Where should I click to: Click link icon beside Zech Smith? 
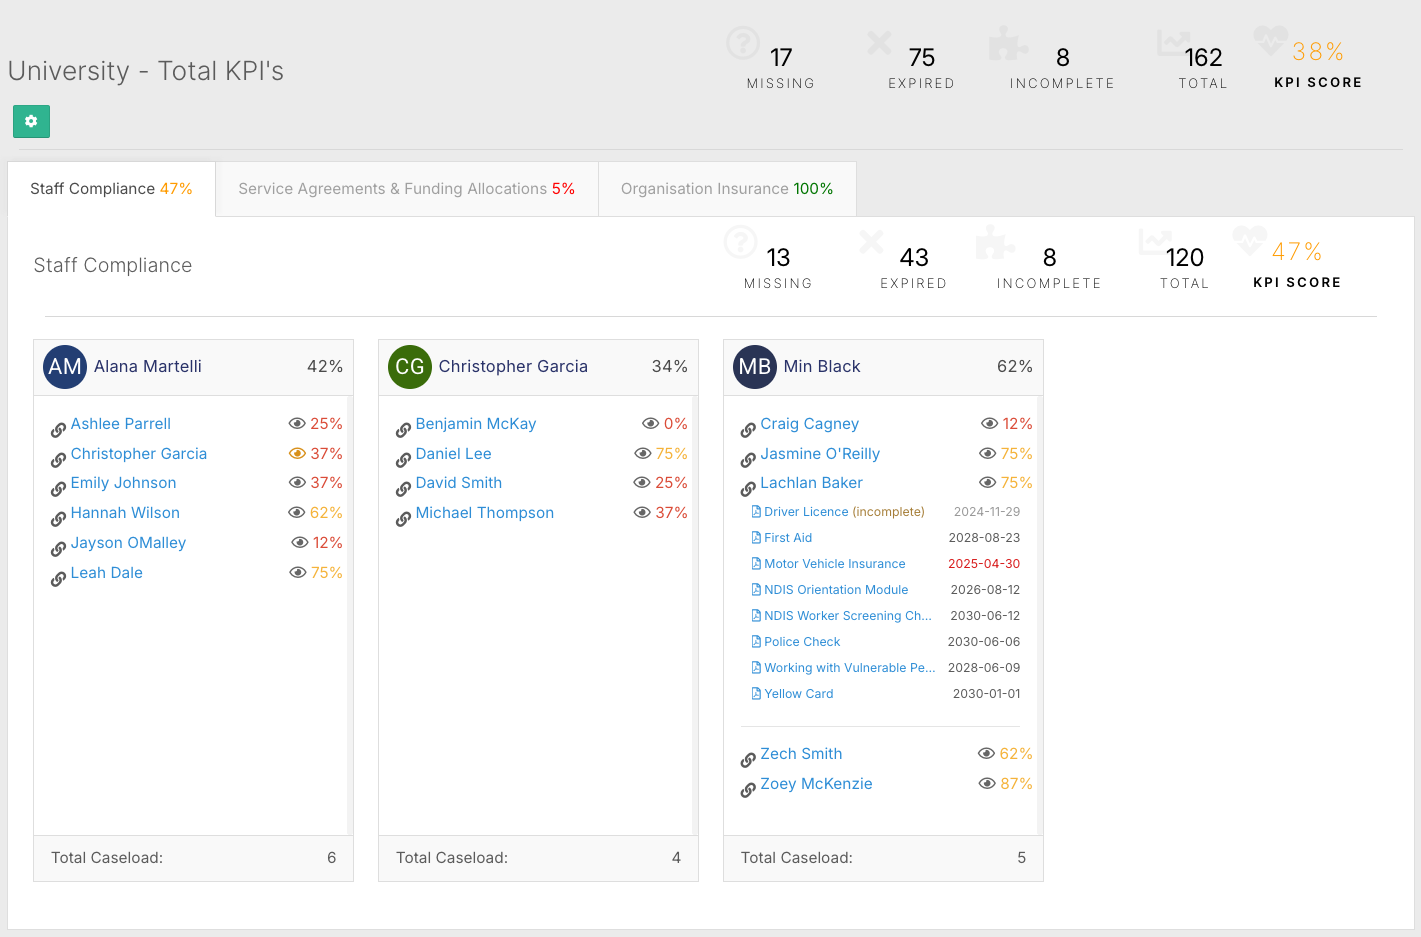[x=748, y=759]
